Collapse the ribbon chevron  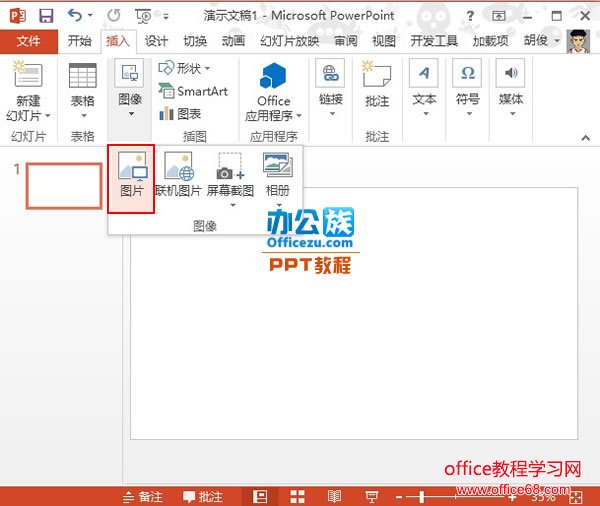pos(585,137)
